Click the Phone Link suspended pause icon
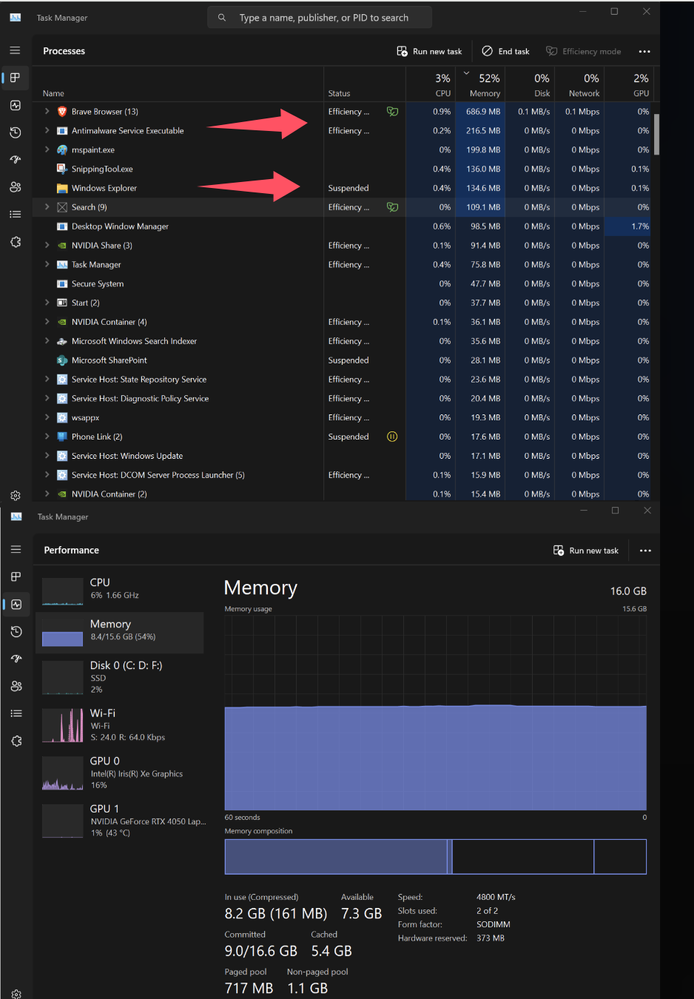Screen dimensions: 694x999 pos(393,436)
